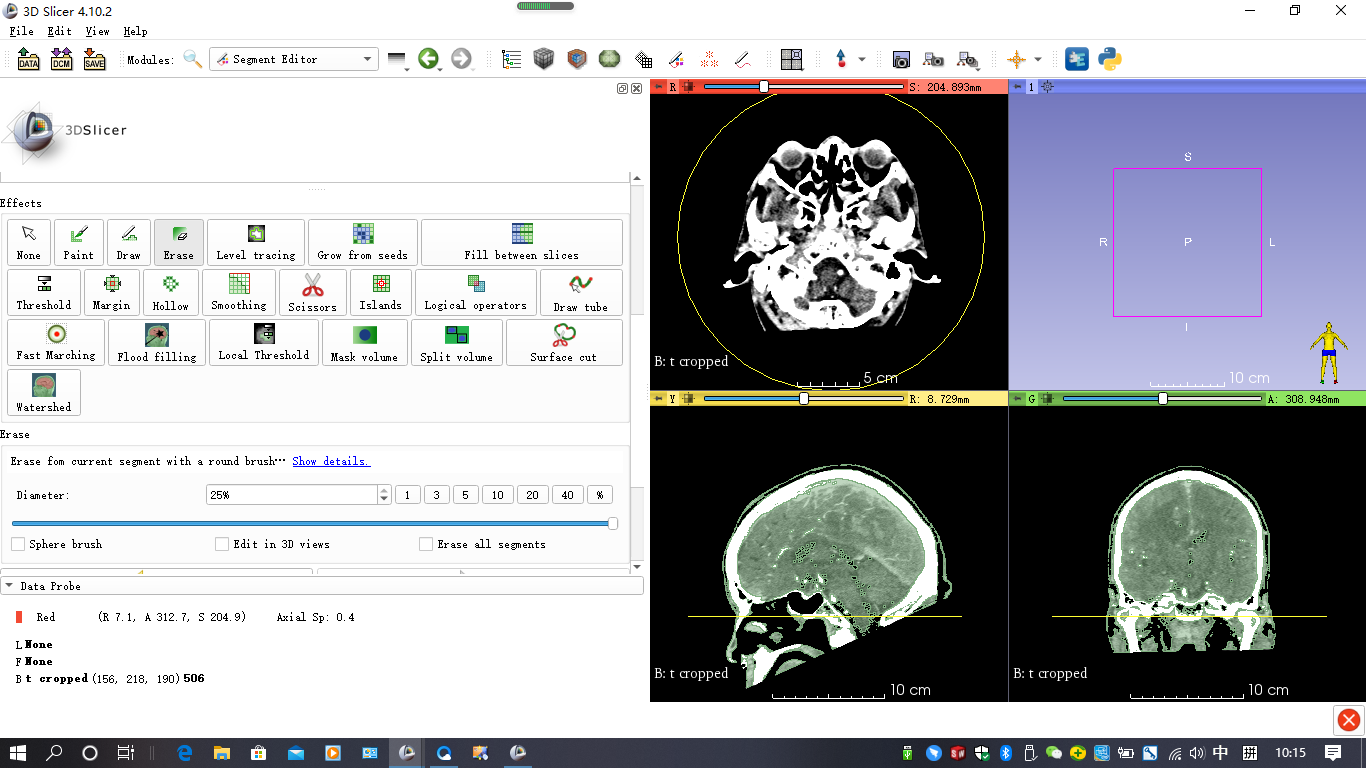Set brush diameter to 20
This screenshot has height=768, width=1366.
(532, 495)
